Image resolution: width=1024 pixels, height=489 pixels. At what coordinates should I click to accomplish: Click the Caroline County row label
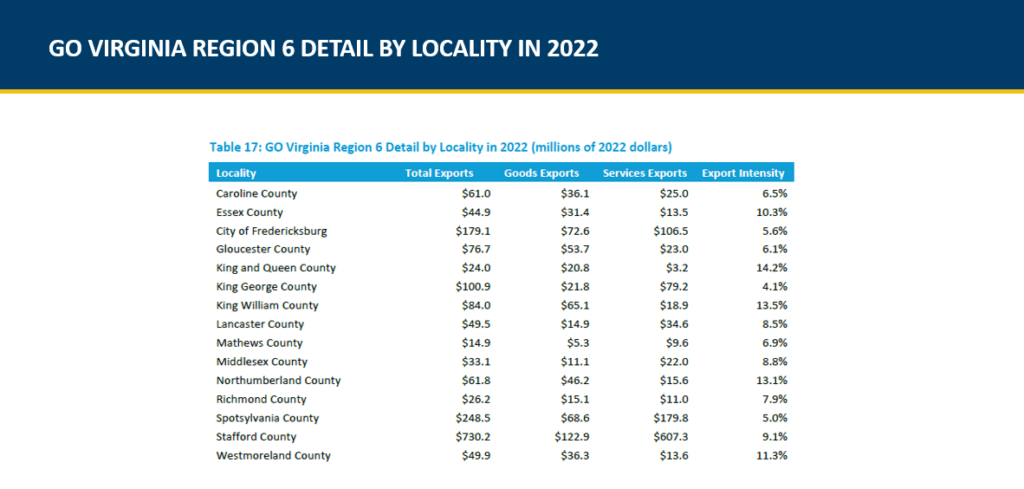[256, 193]
